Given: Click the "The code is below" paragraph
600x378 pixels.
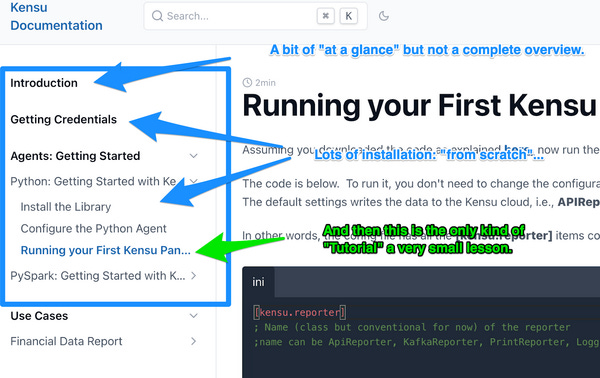Looking at the screenshot, I should [x=421, y=184].
